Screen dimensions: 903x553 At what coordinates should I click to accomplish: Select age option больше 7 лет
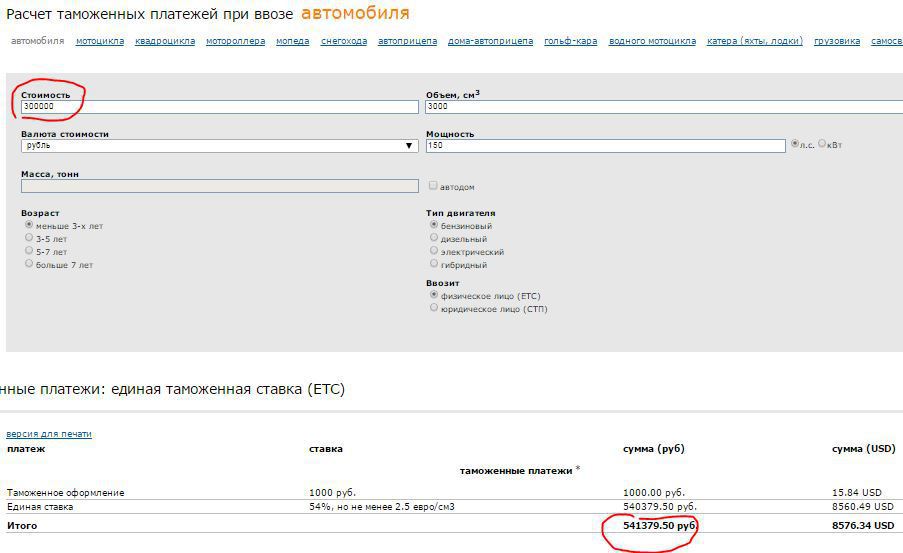pos(29,264)
